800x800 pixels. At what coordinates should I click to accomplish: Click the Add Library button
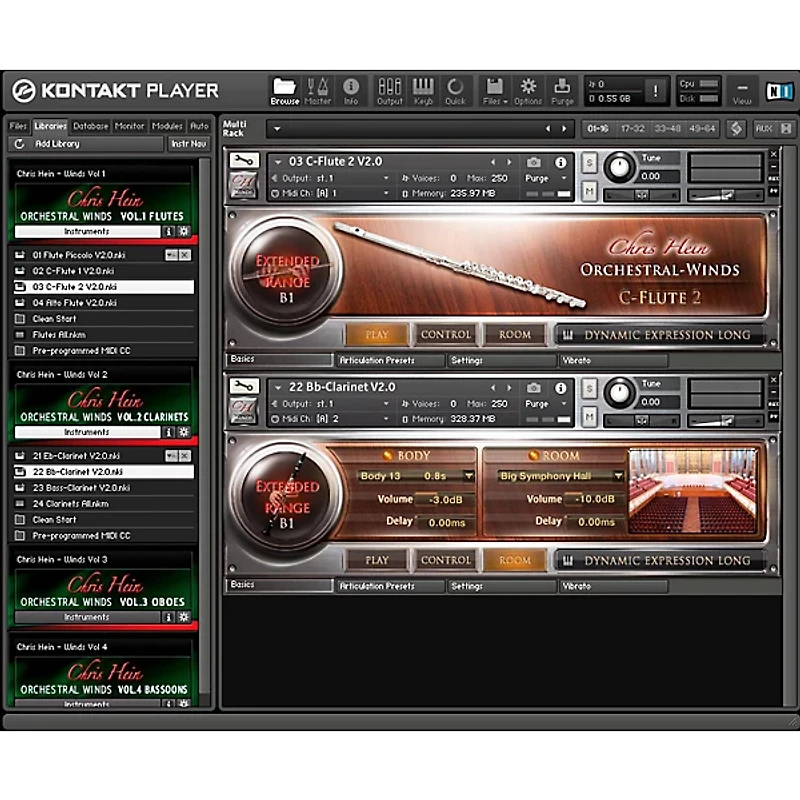pos(87,144)
